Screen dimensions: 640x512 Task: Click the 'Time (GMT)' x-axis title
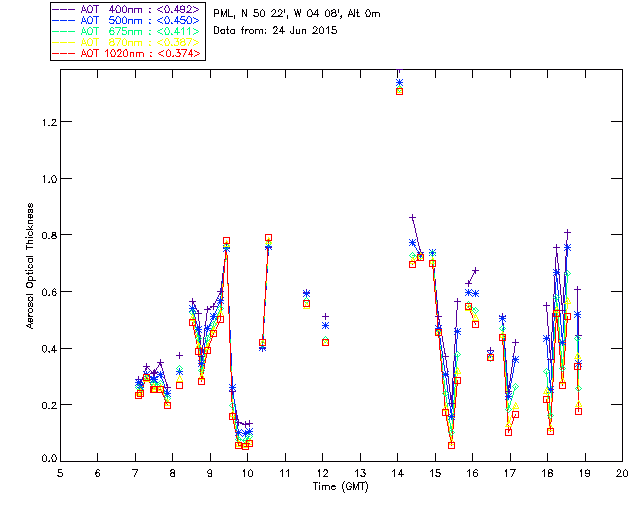pyautogui.click(x=341, y=485)
